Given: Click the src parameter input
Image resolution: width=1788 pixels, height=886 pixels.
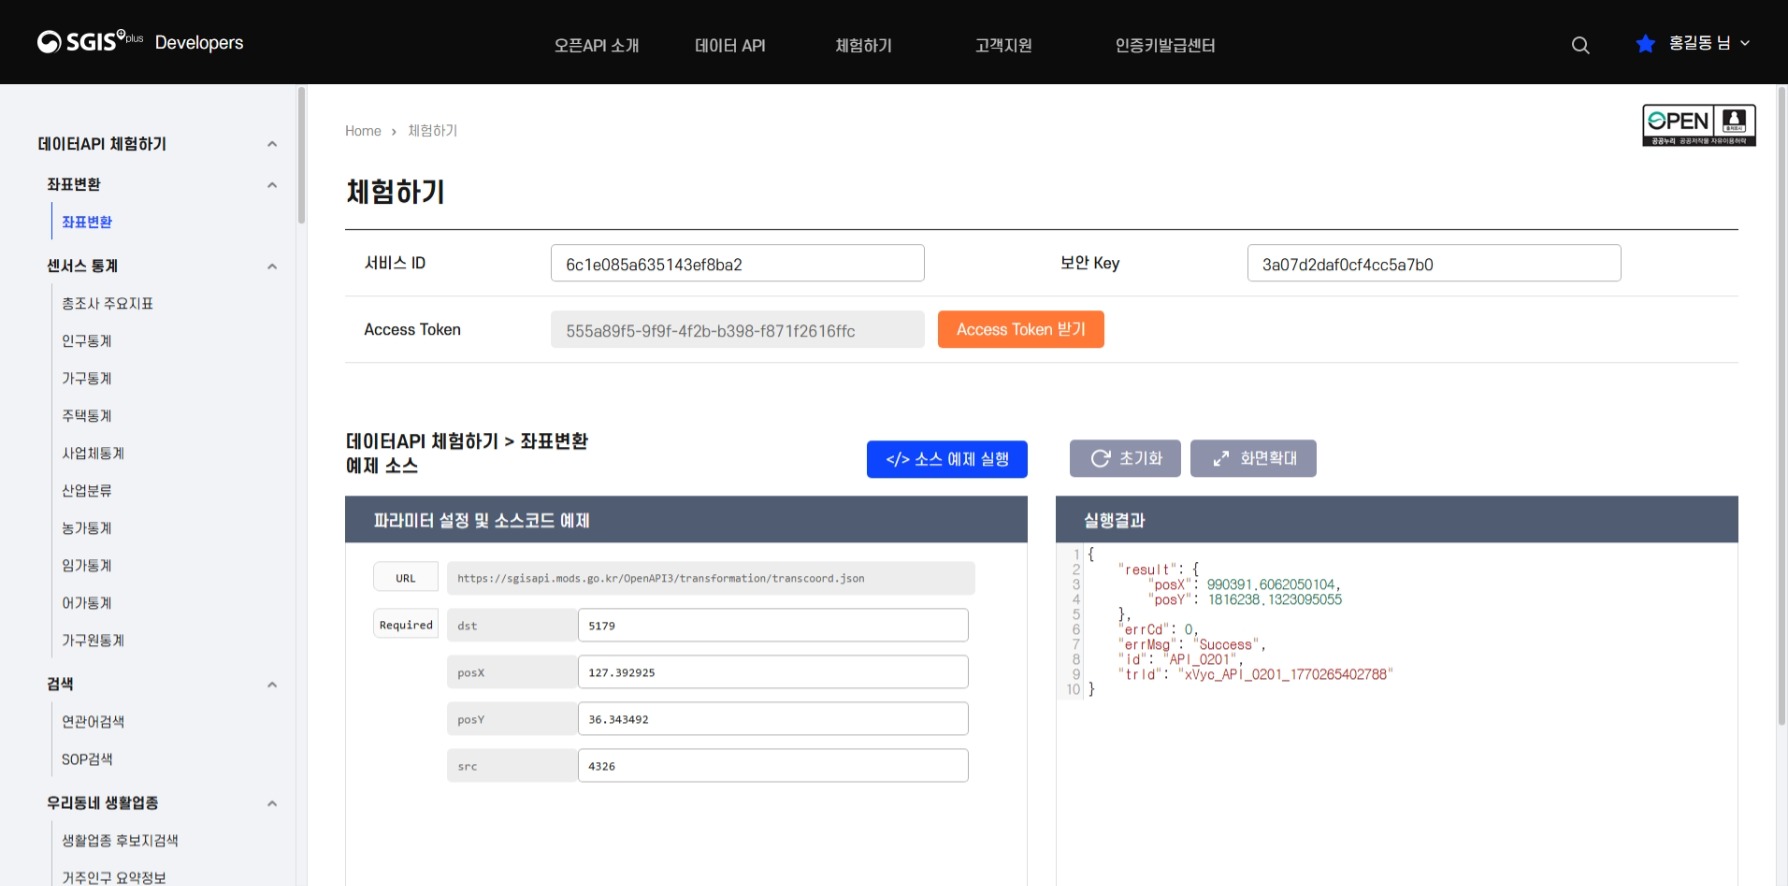Looking at the screenshot, I should point(773,766).
